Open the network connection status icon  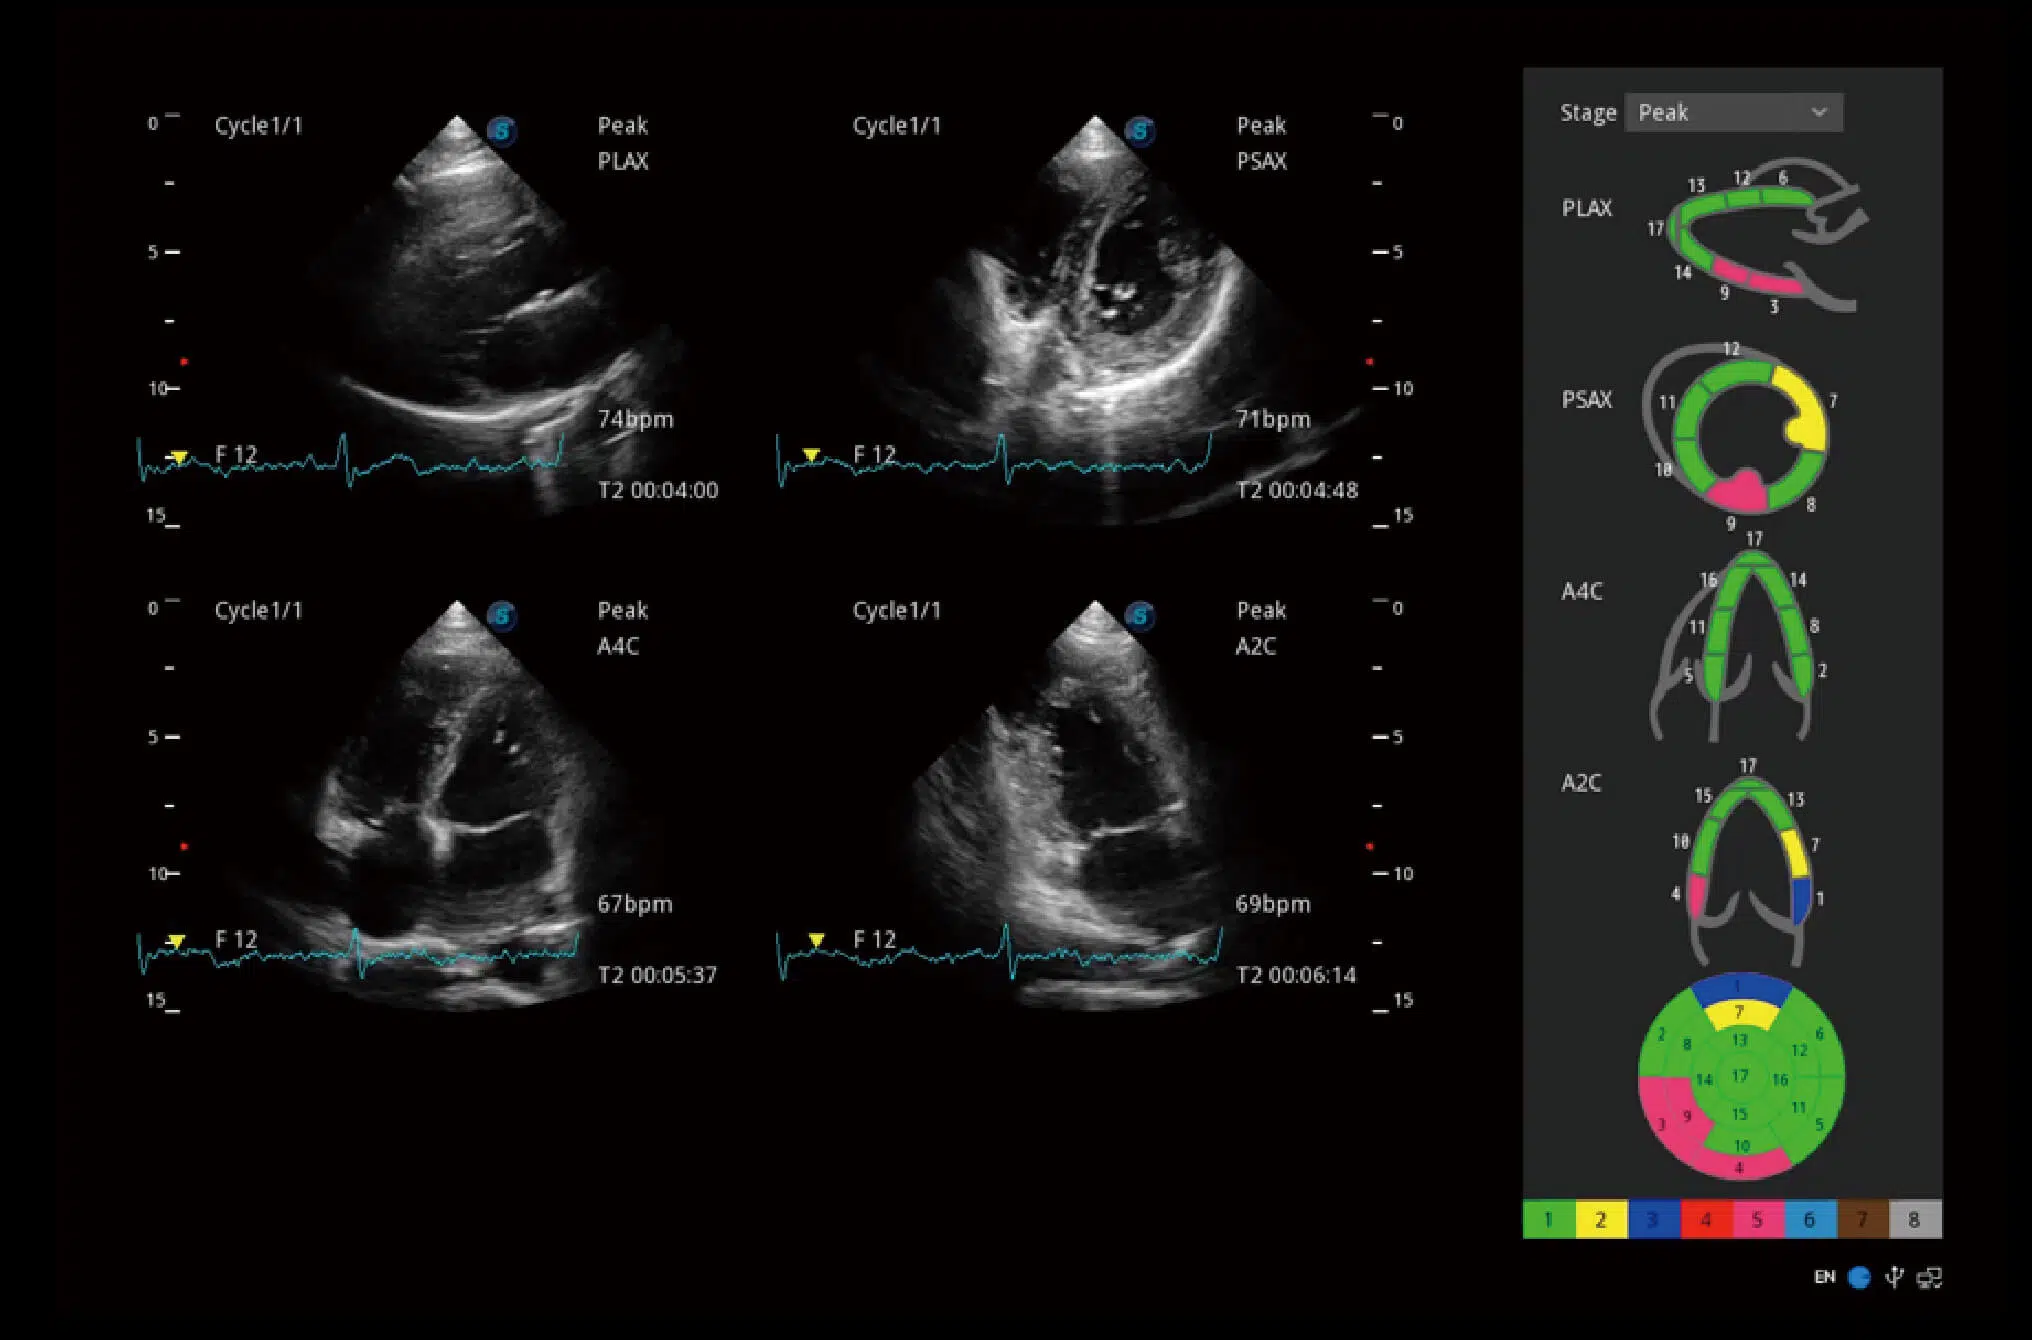click(1929, 1277)
